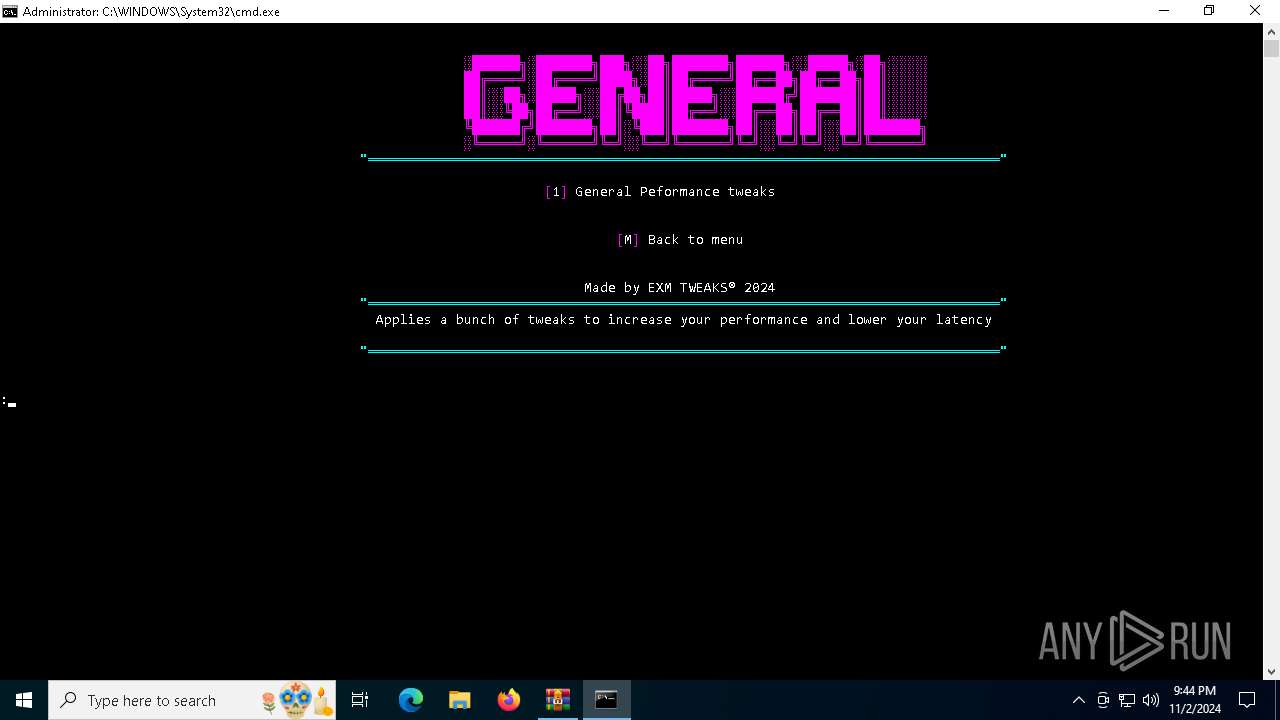
Task: Open the Windows Start menu
Action: pyautogui.click(x=24, y=700)
